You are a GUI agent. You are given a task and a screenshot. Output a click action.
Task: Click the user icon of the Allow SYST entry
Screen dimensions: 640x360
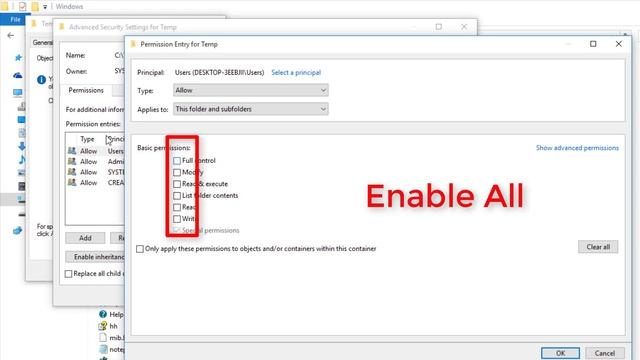72,172
